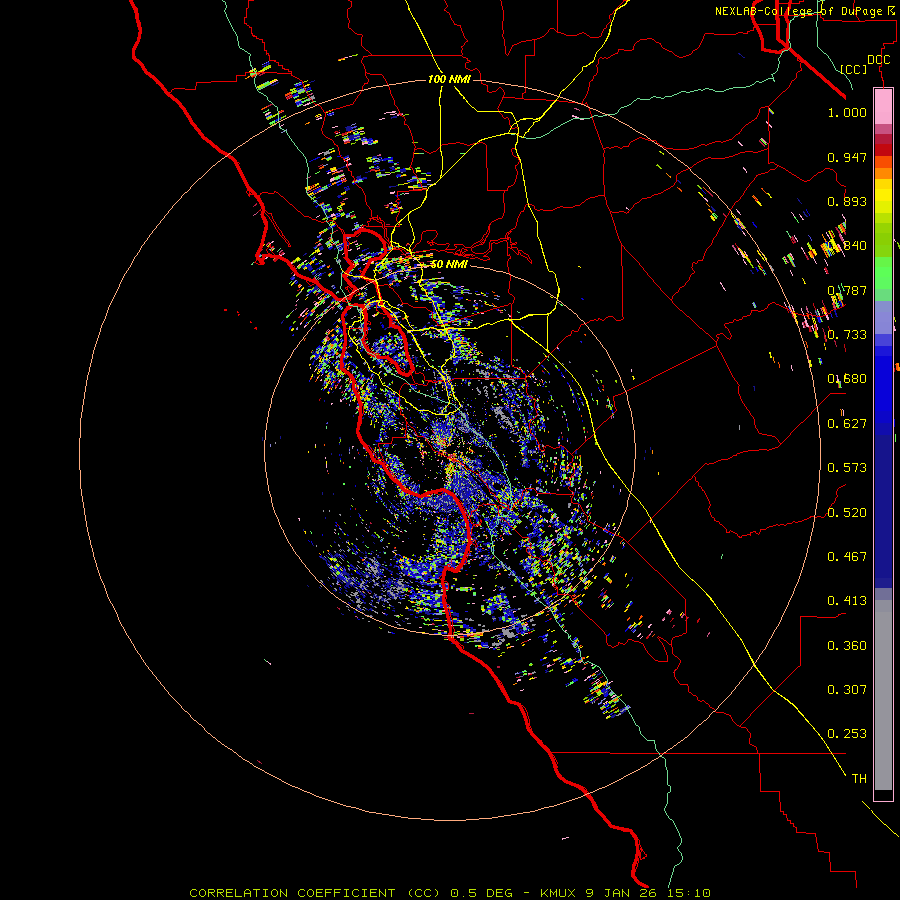Select the 0.307 legend value
The image size is (900, 900).
pos(847,690)
